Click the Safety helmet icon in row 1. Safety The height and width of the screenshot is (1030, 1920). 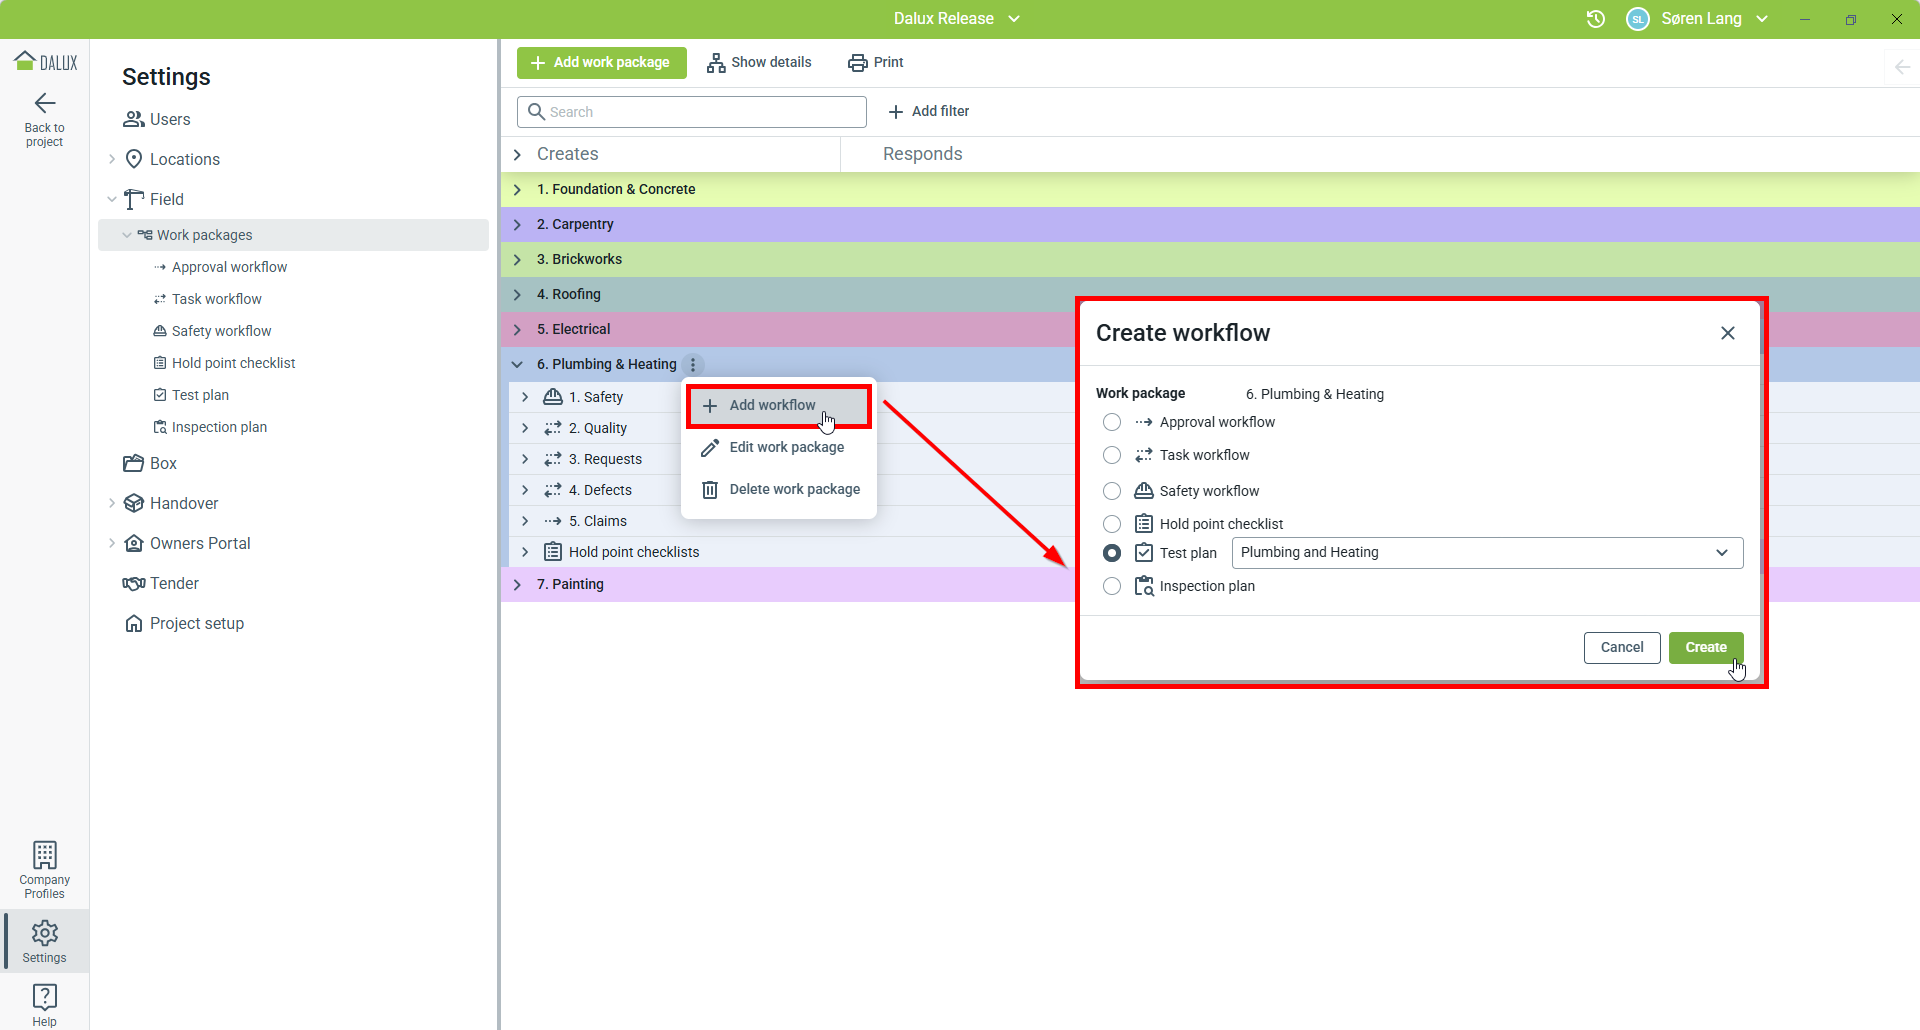(553, 397)
